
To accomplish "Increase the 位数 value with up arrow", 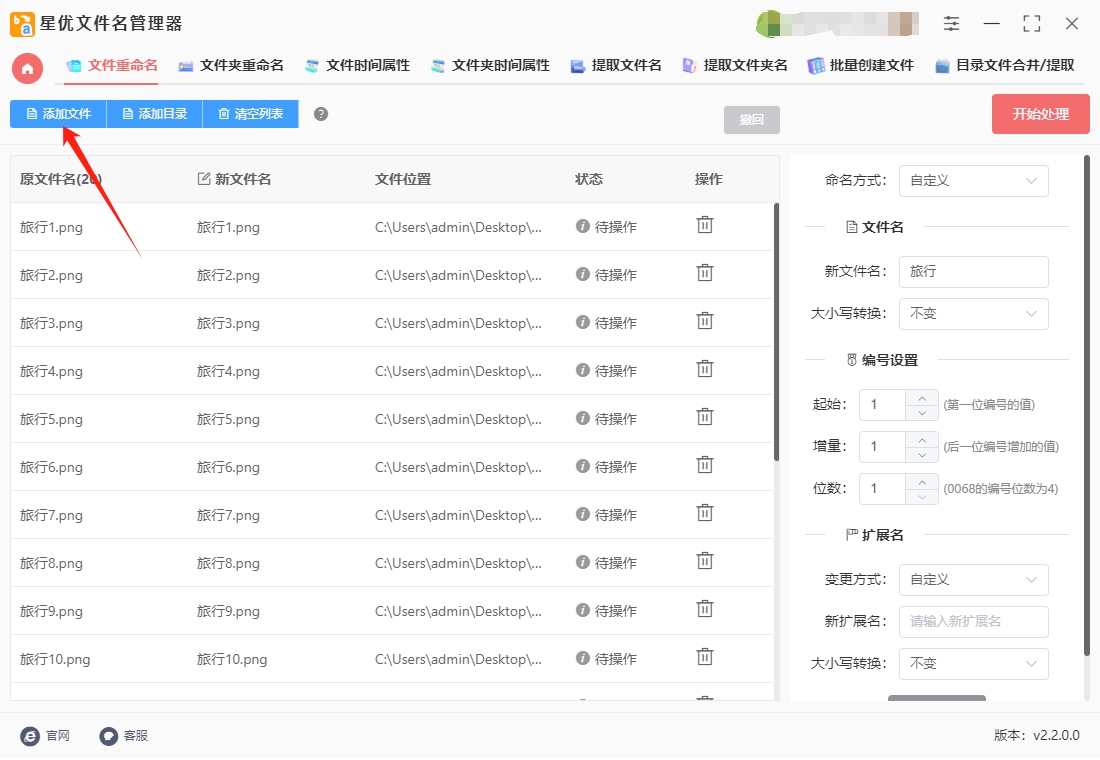I will coord(922,481).
